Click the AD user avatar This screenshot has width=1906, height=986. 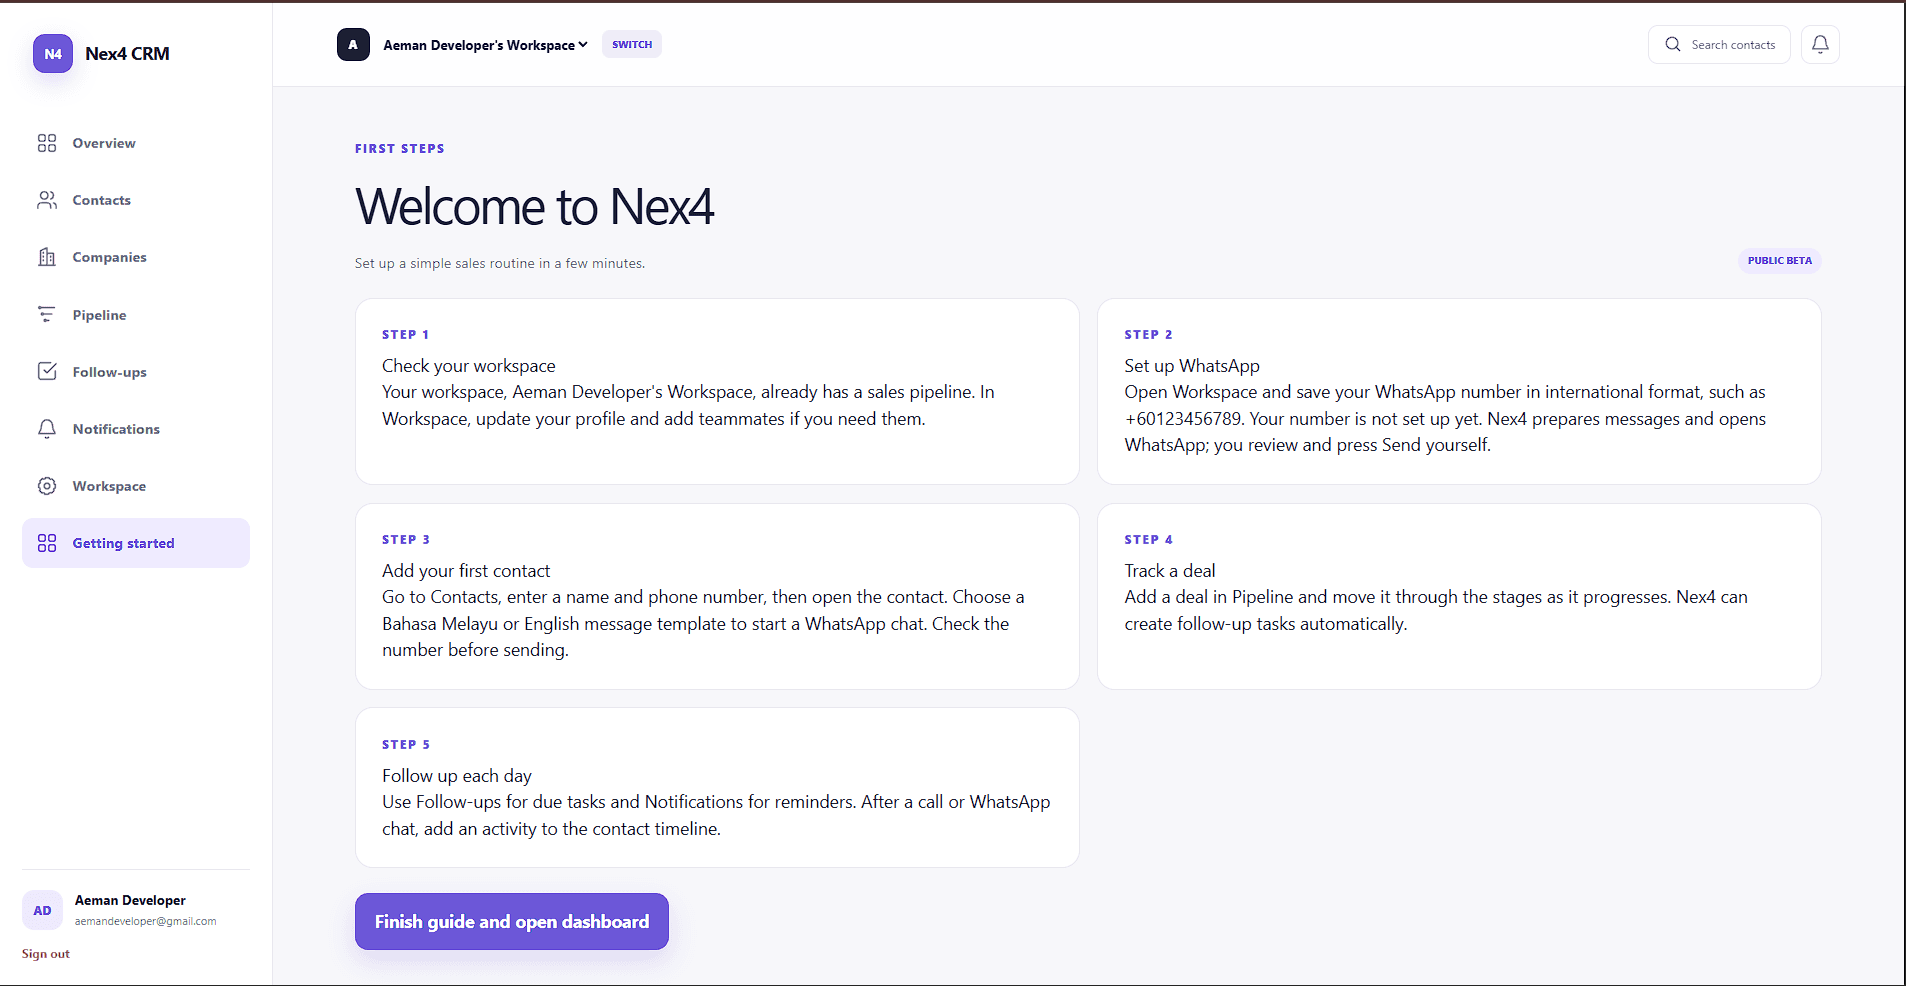pos(42,910)
